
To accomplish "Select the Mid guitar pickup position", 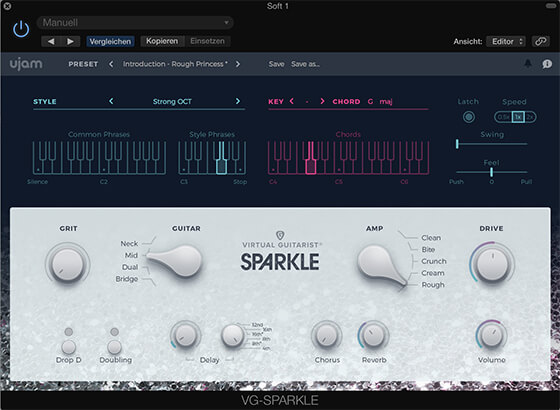I will click(x=131, y=255).
